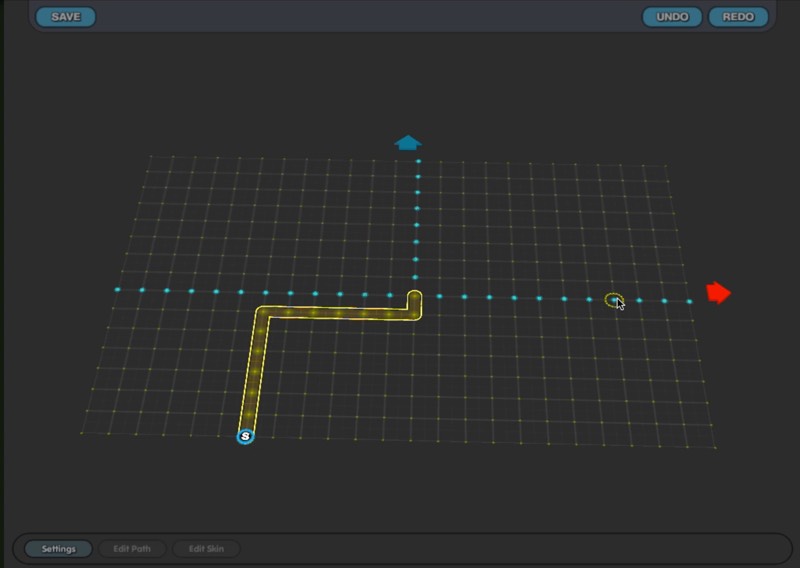Click the grid's top-left corner point

pyautogui.click(x=150, y=156)
